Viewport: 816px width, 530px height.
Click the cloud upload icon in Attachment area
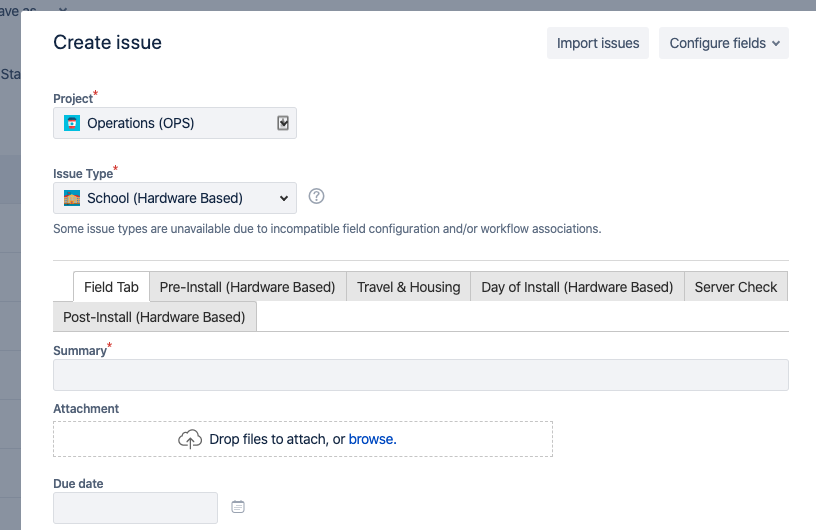190,439
